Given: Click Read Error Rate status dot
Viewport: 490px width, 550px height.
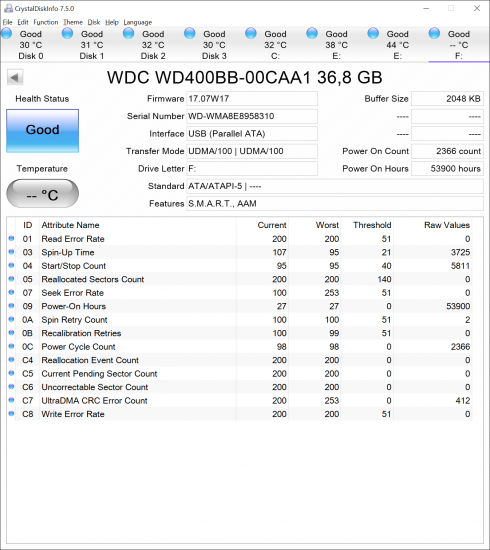Looking at the screenshot, I should (11, 239).
